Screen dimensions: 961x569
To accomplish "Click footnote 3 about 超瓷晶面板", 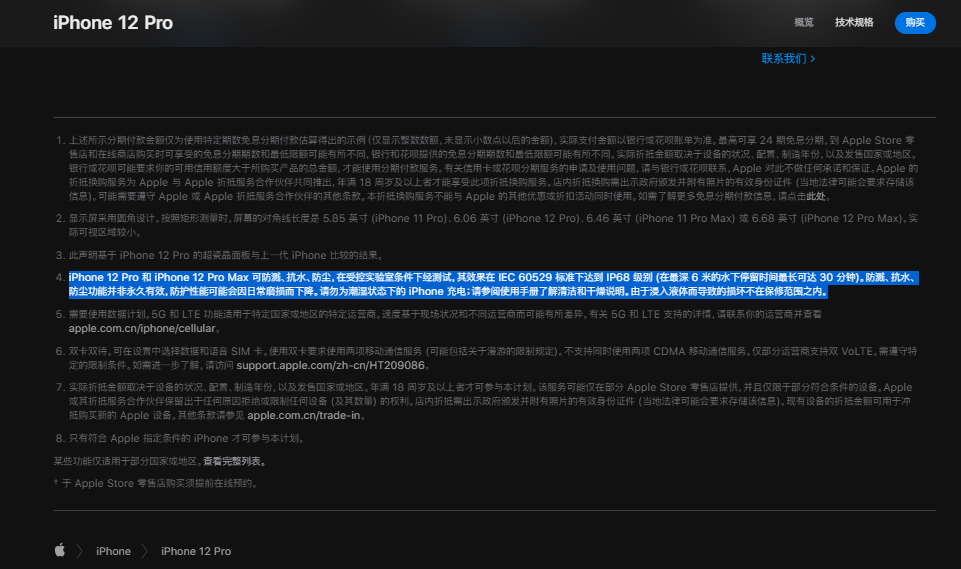I will (227, 255).
